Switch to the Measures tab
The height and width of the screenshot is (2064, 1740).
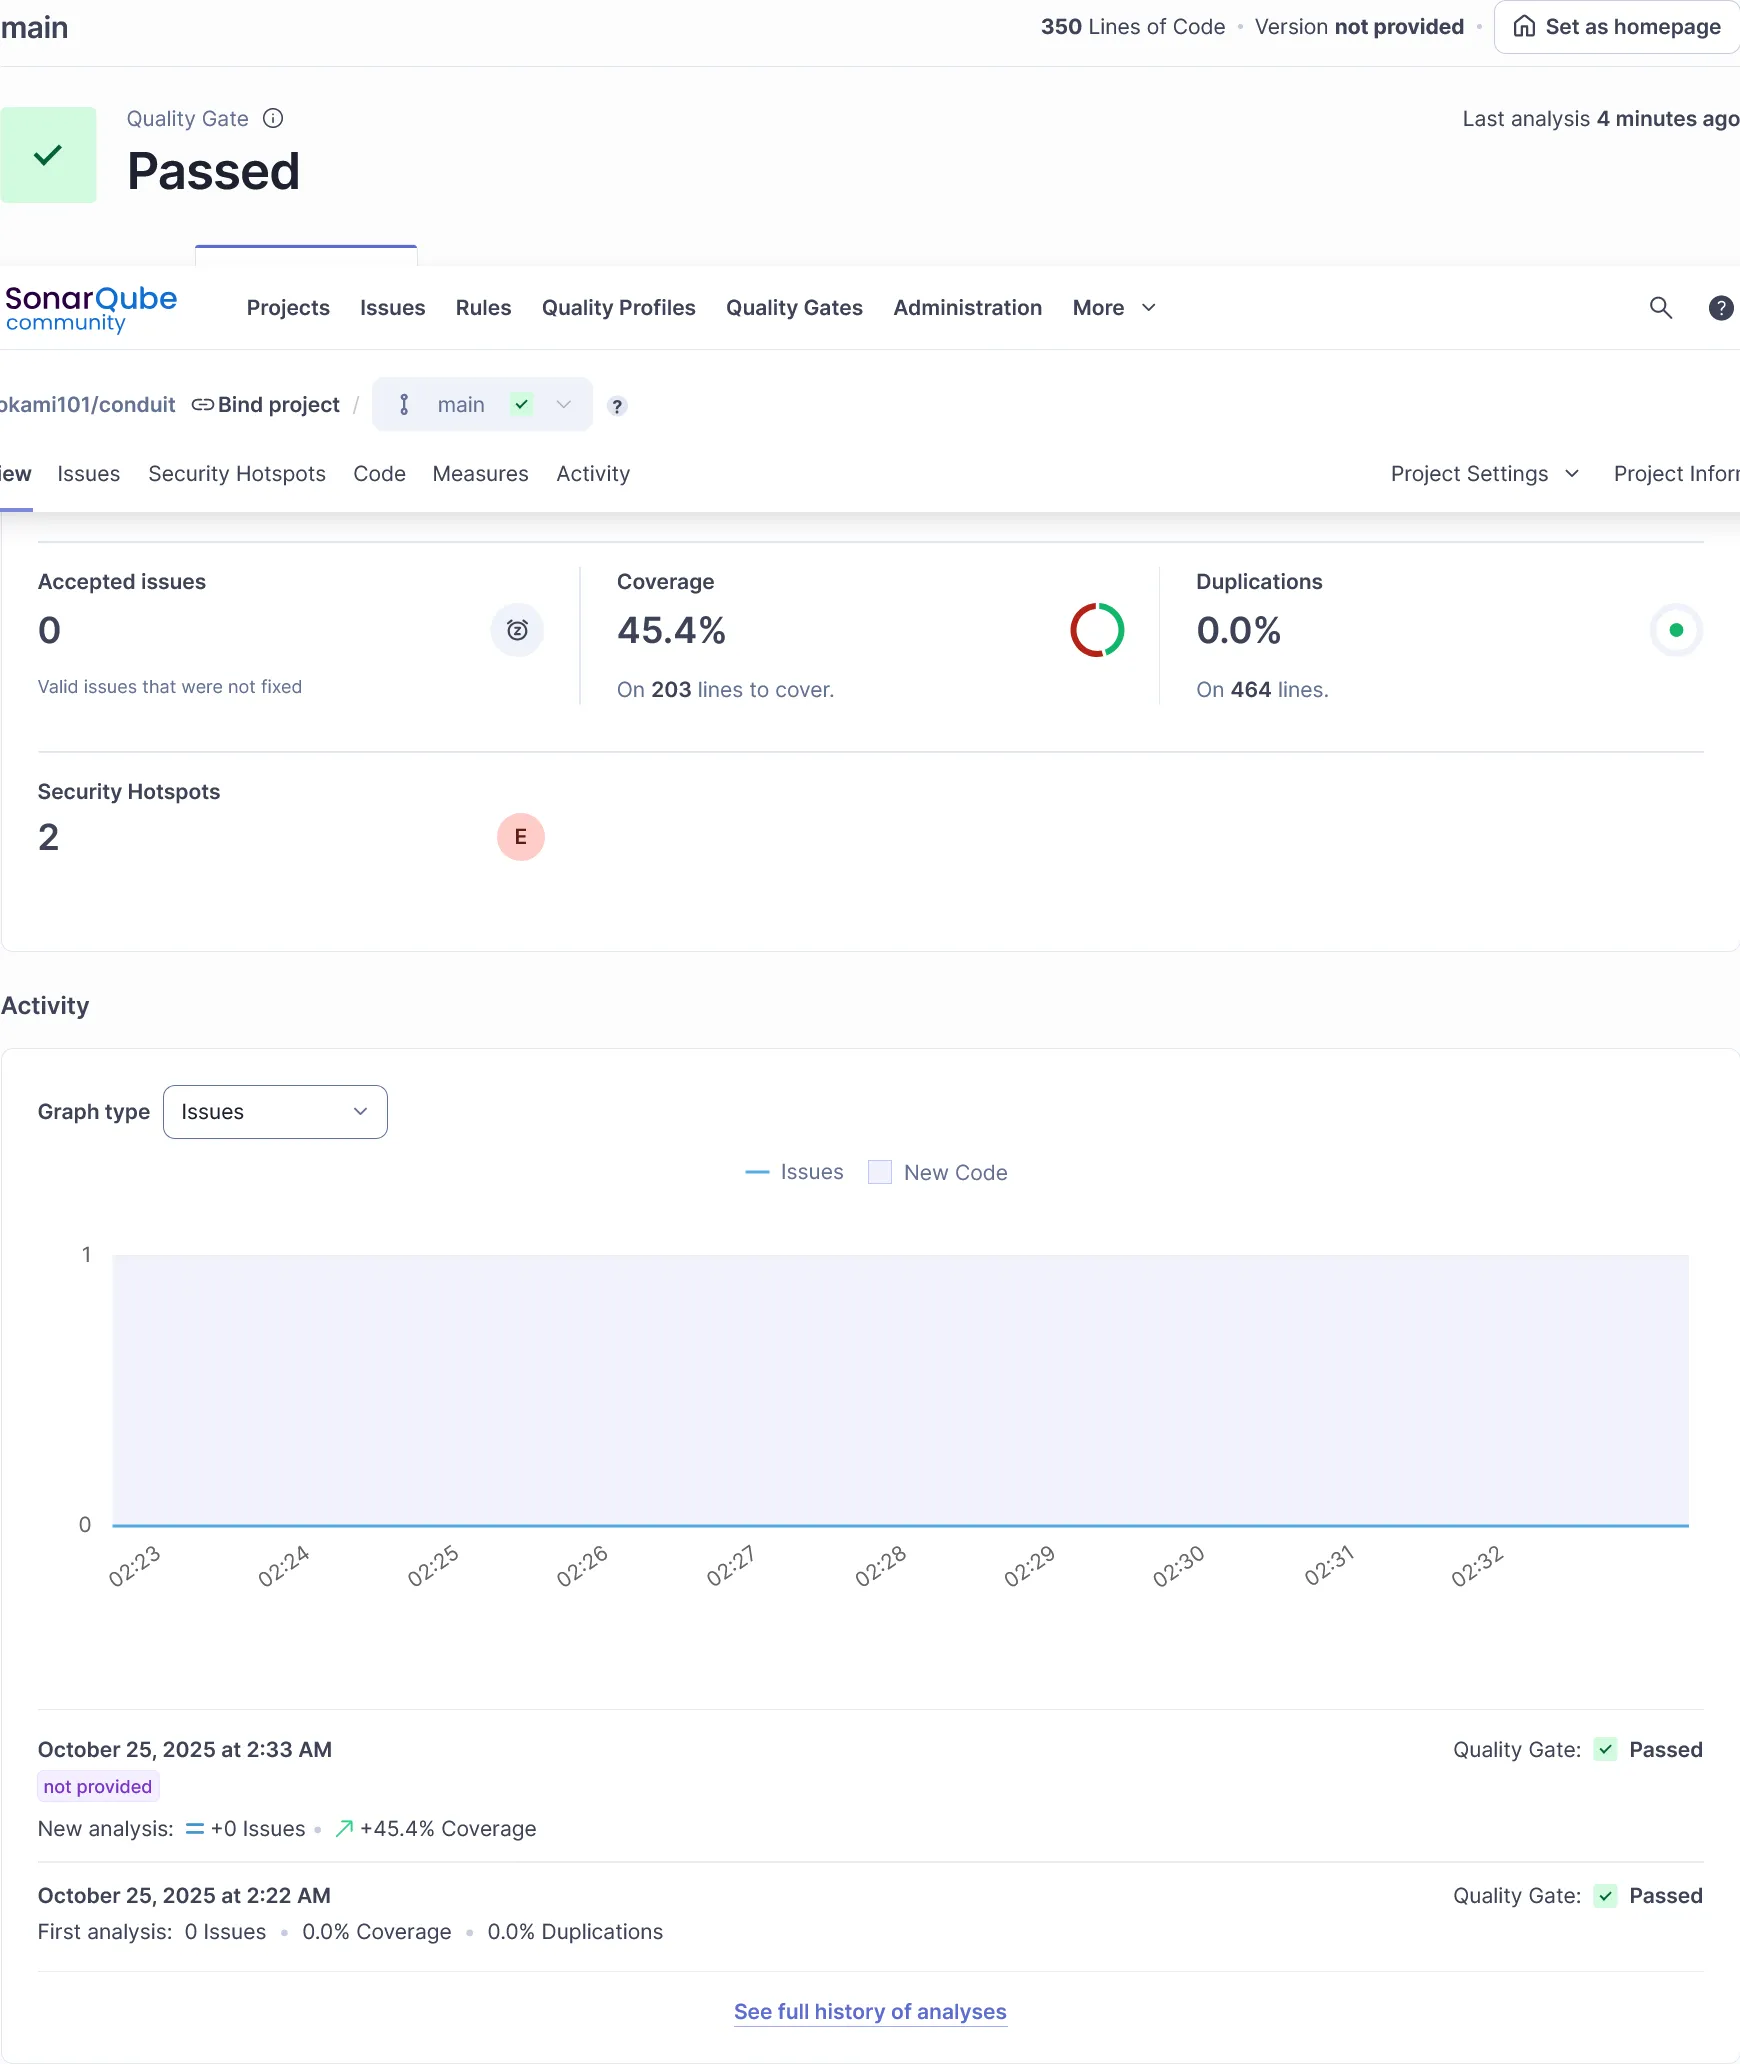click(480, 474)
